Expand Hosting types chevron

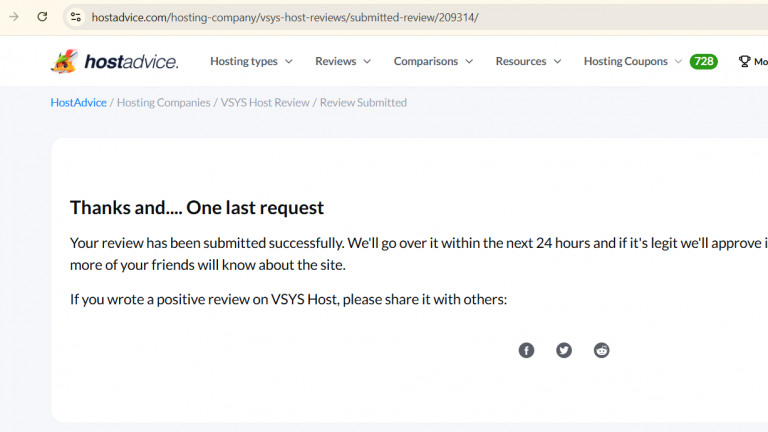pyautogui.click(x=289, y=62)
